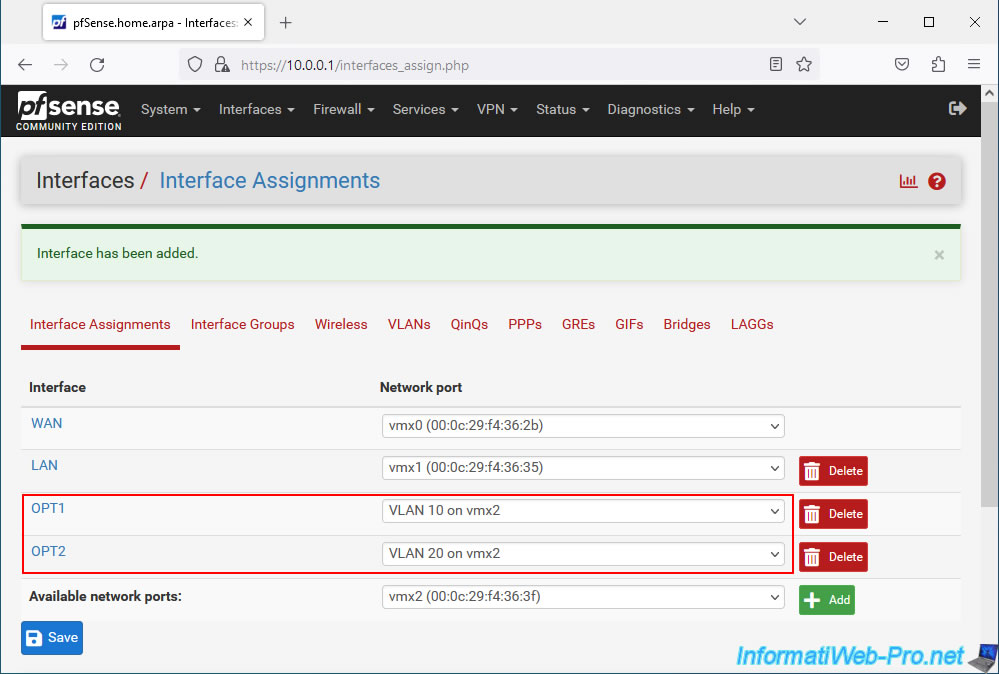Image resolution: width=999 pixels, height=674 pixels.
Task: Delete the LAN interface assignment
Action: click(833, 471)
